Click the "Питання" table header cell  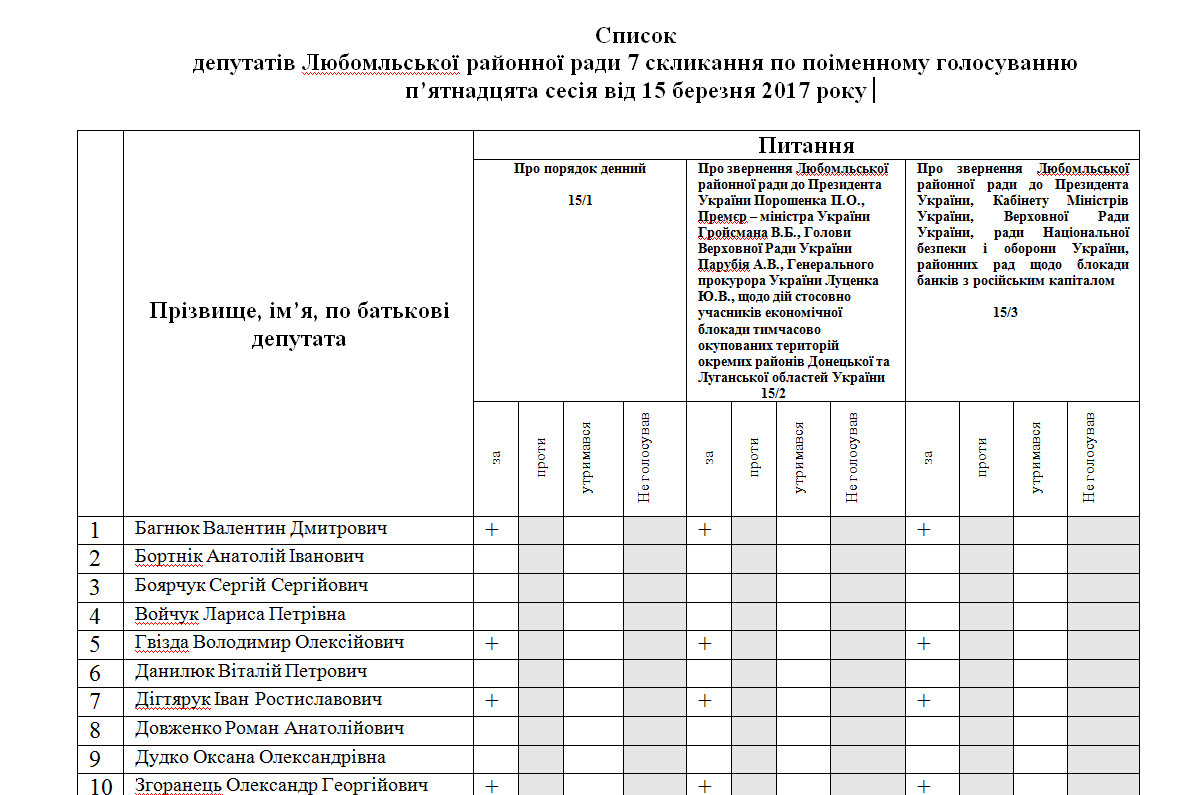[805, 145]
